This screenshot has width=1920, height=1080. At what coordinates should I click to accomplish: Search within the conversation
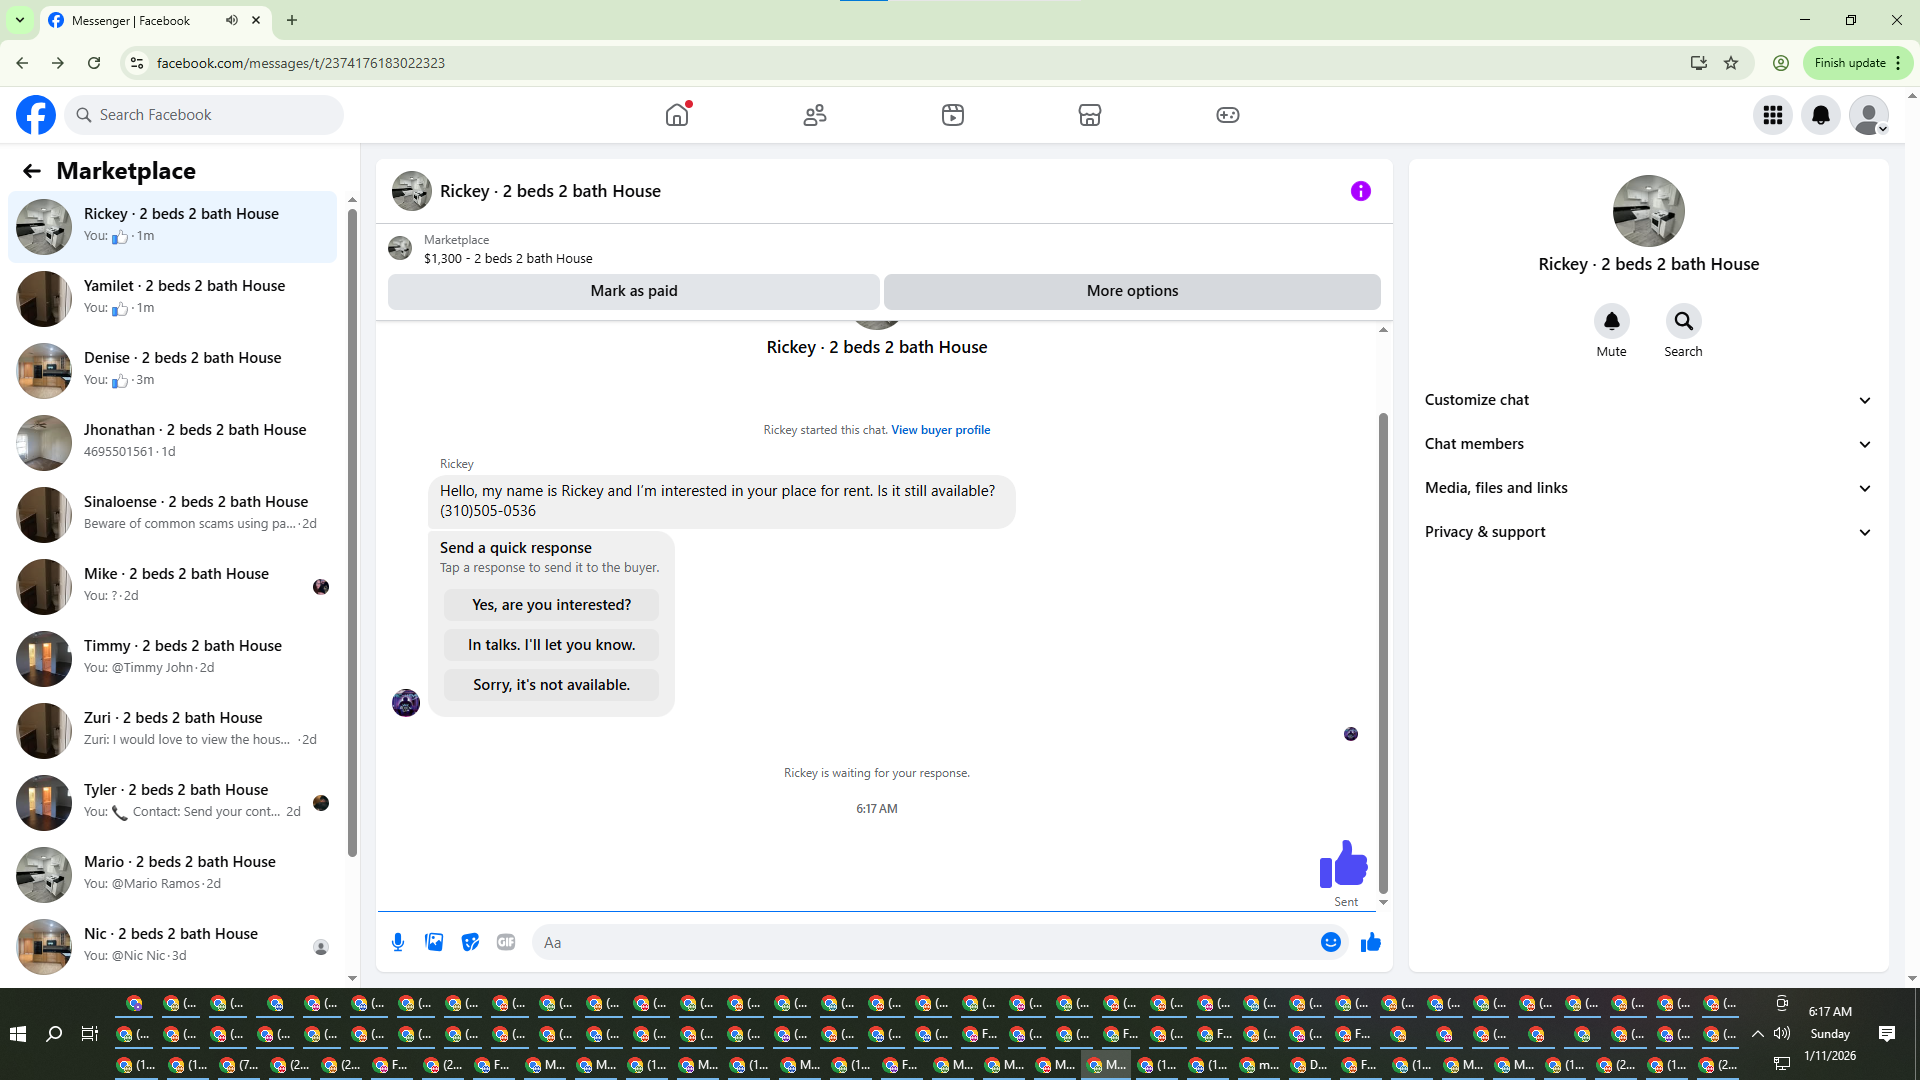1684,321
